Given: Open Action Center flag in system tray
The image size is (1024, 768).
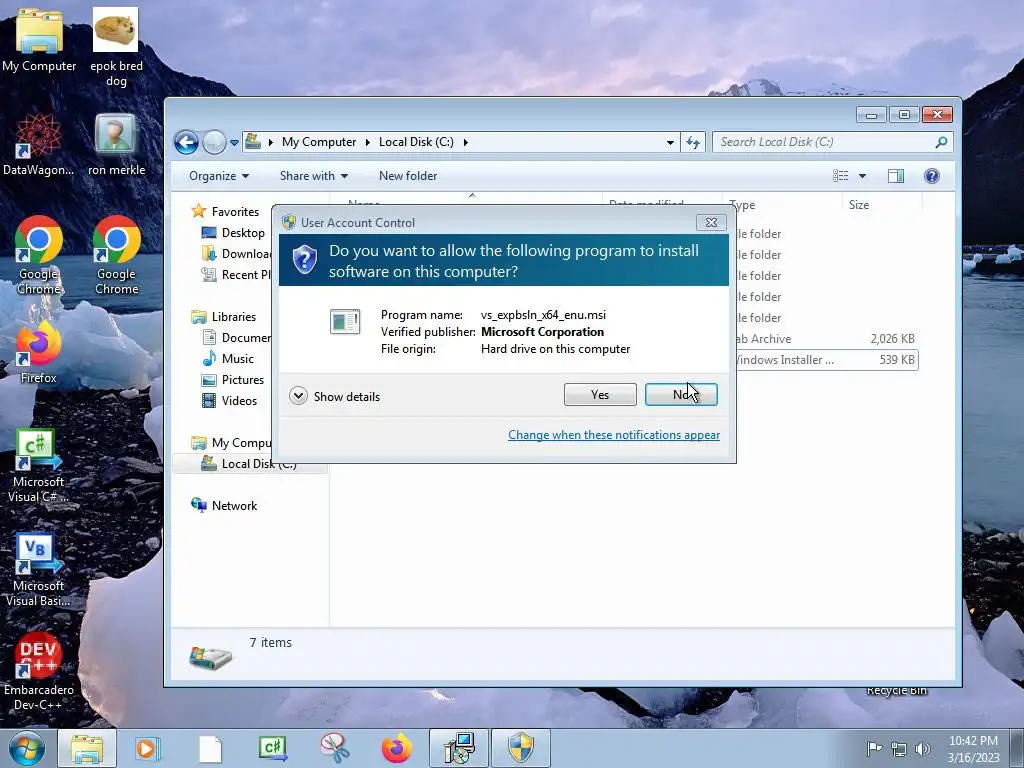Looking at the screenshot, I should click(x=874, y=748).
